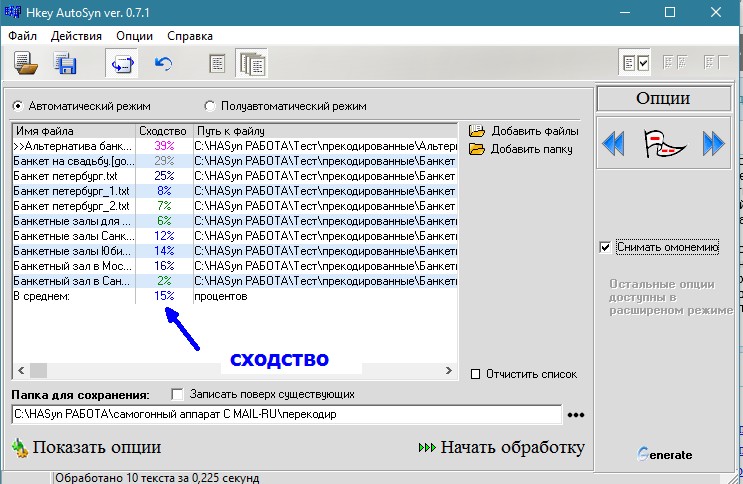Screen dimensions: 743x484
Task: Click Добавить папку label
Action: pyautogui.click(x=532, y=149)
